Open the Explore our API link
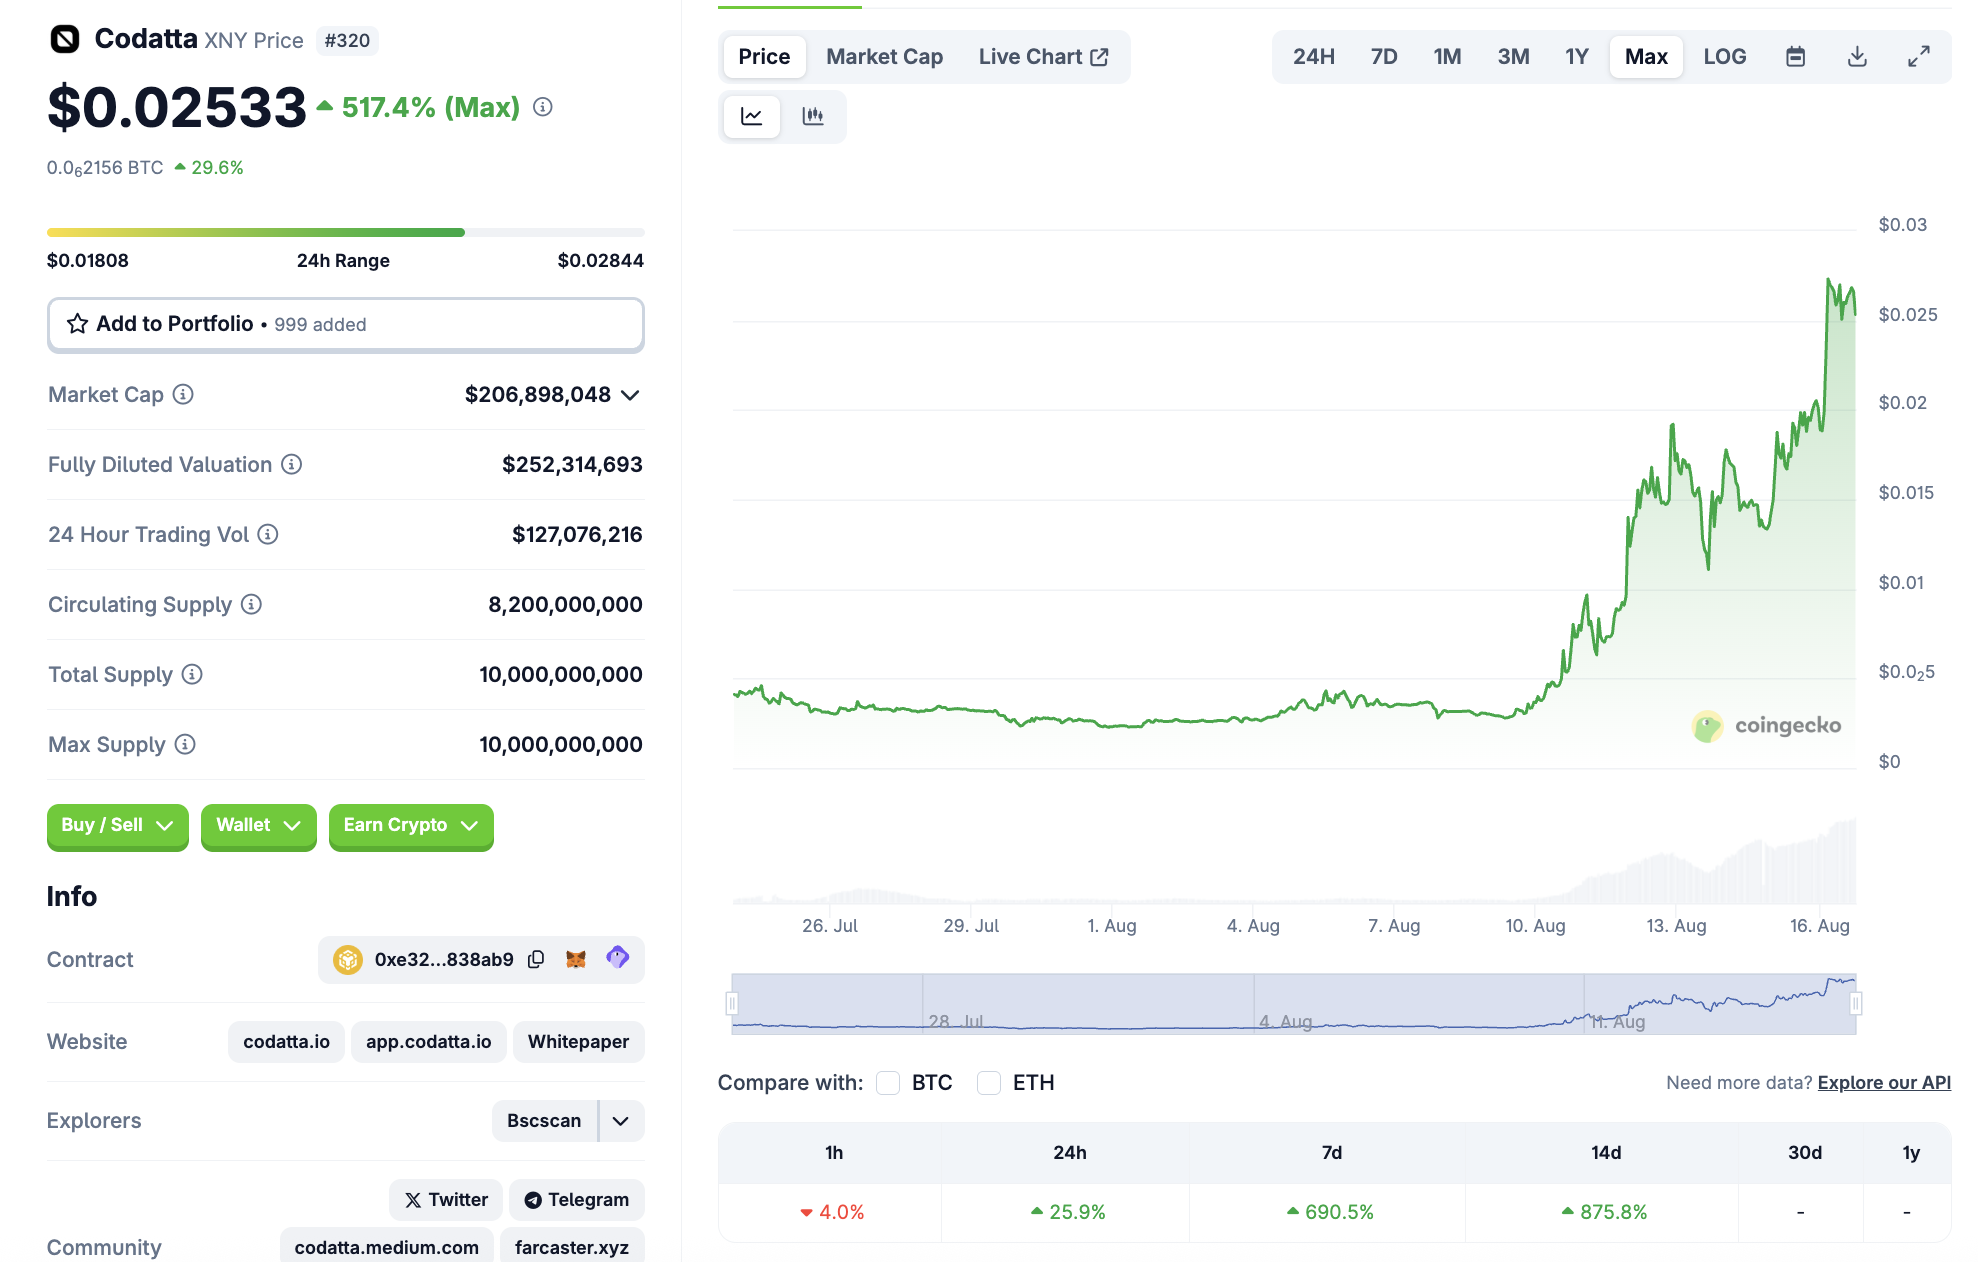Viewport: 1978px width, 1262px height. (x=1883, y=1083)
